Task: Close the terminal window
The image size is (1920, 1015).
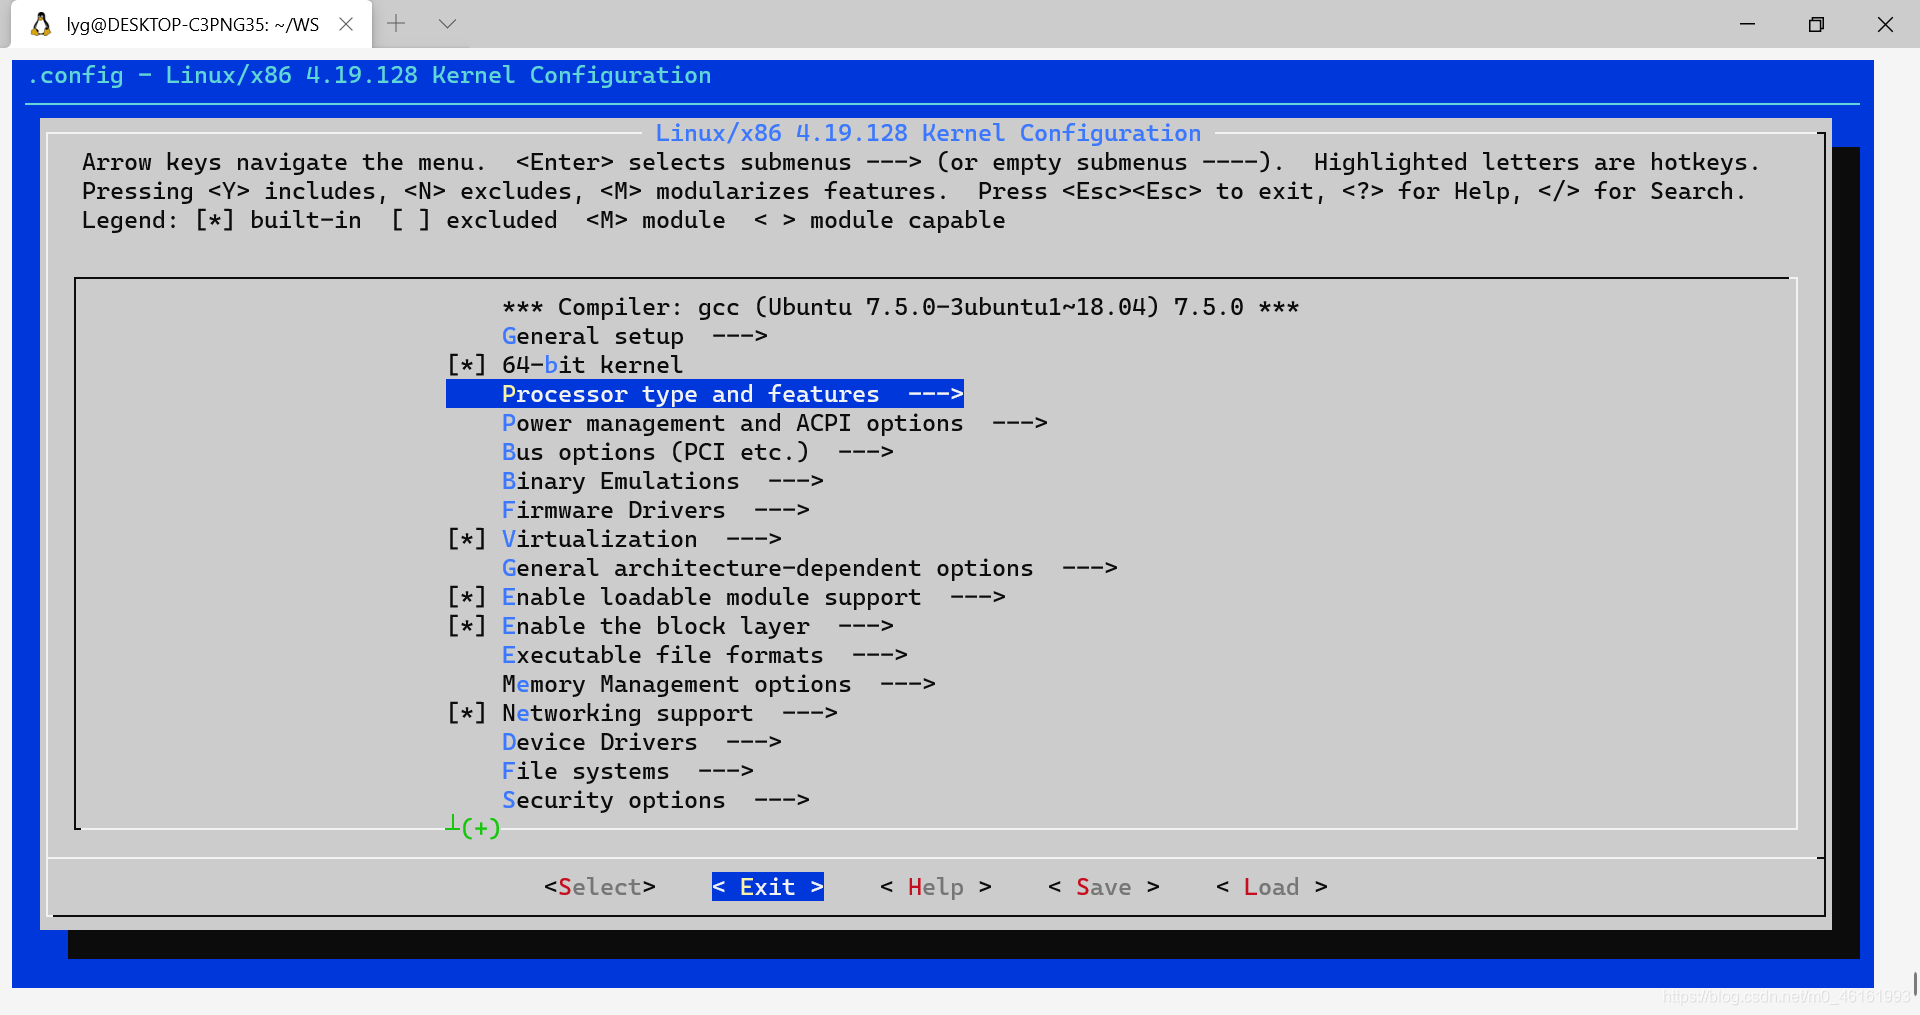Action: (x=1885, y=24)
